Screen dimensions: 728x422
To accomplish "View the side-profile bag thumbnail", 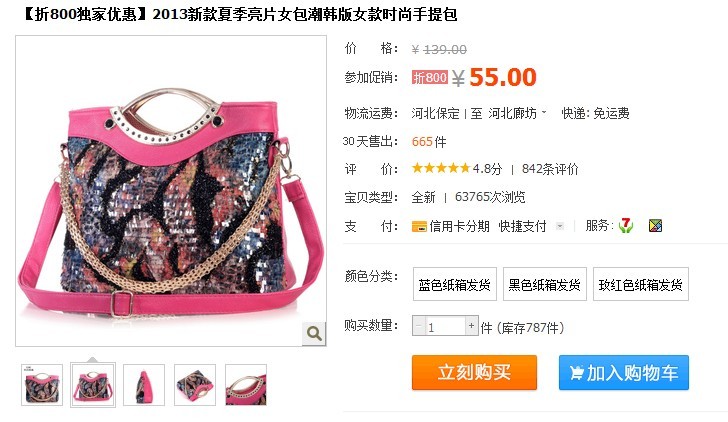I will (144, 385).
